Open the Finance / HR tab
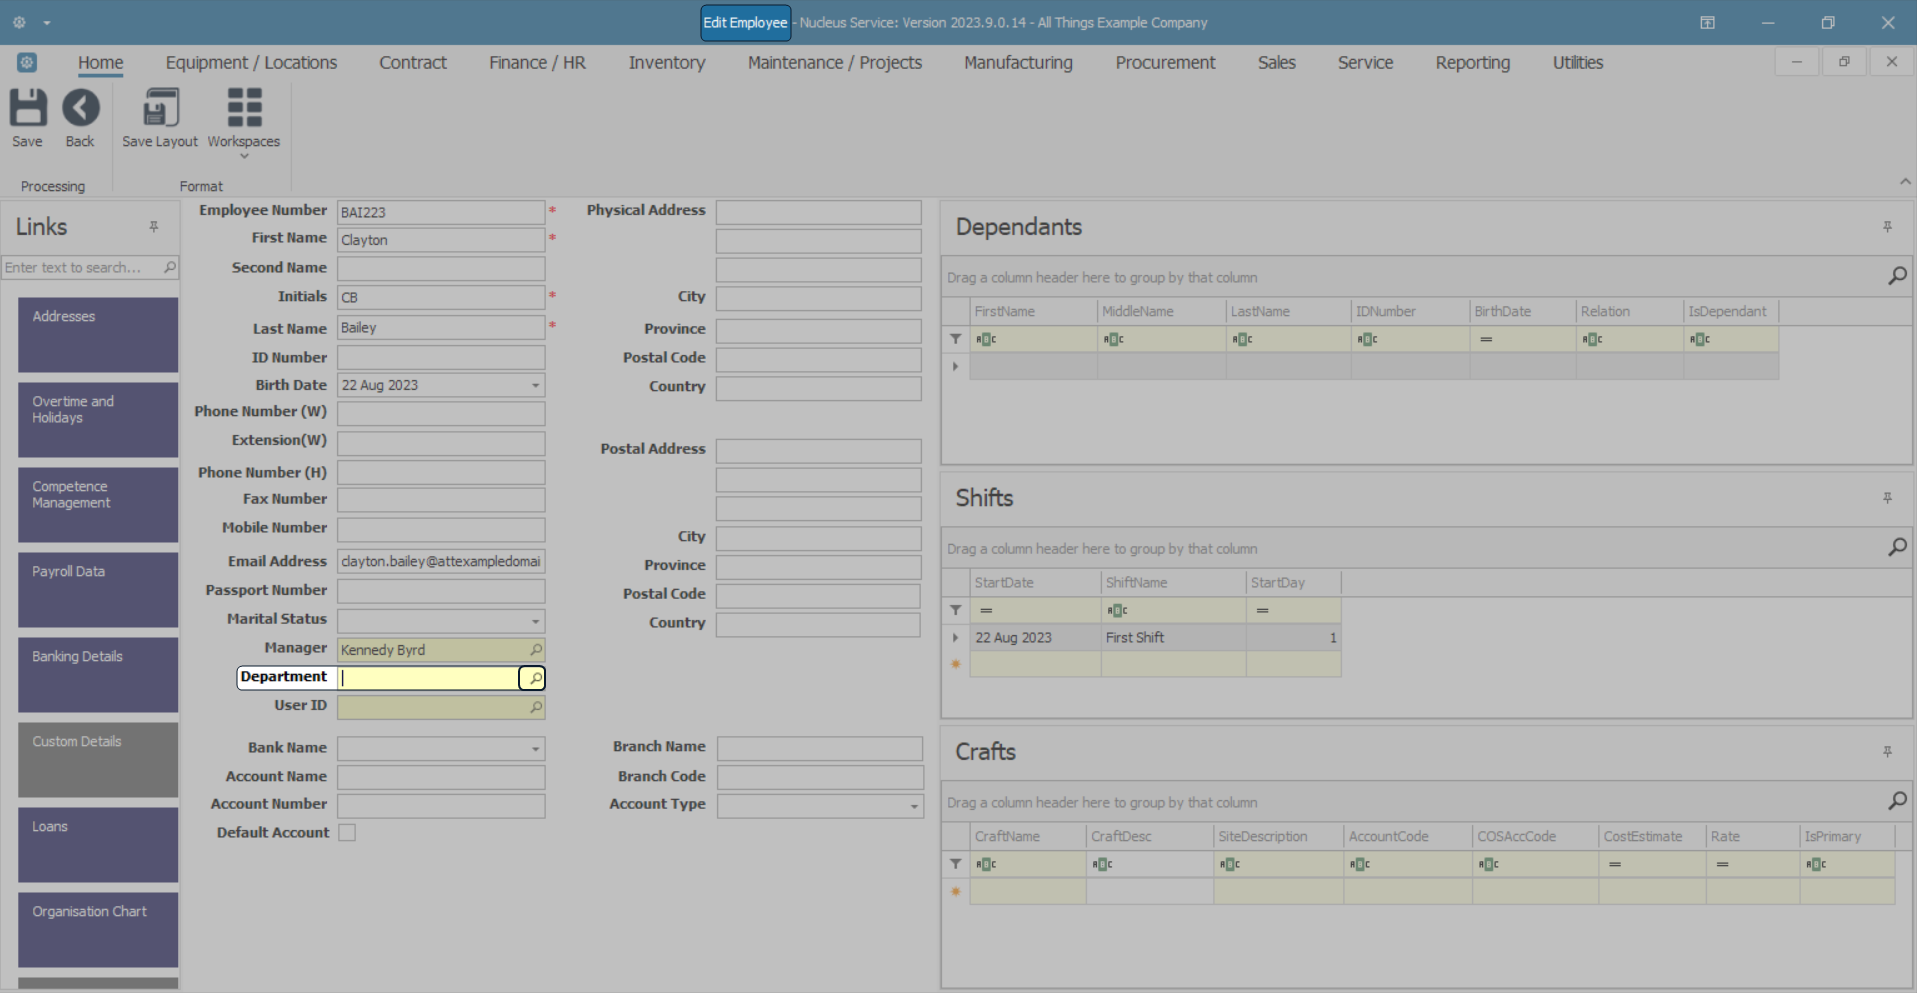This screenshot has width=1917, height=993. tap(537, 62)
